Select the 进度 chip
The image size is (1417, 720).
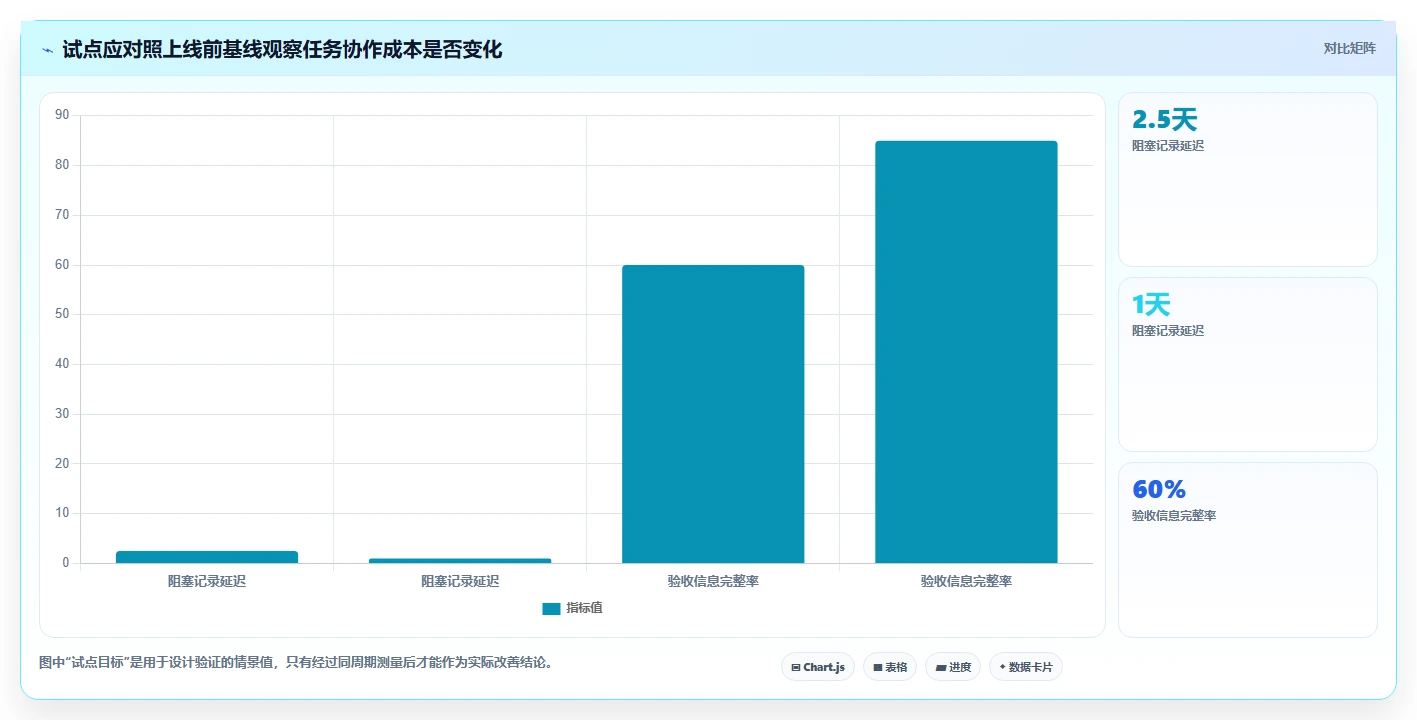952,667
